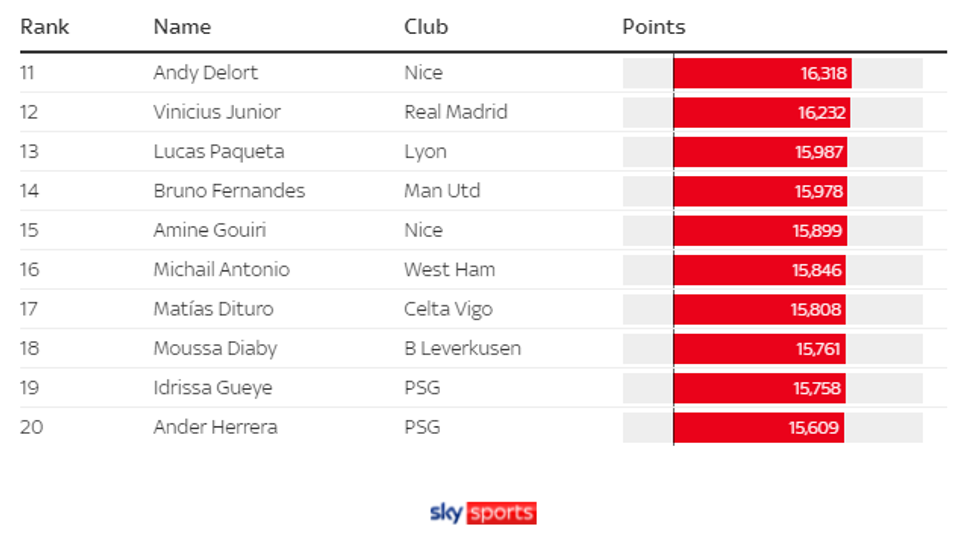Click the Lucas Paqueta row name

(219, 152)
